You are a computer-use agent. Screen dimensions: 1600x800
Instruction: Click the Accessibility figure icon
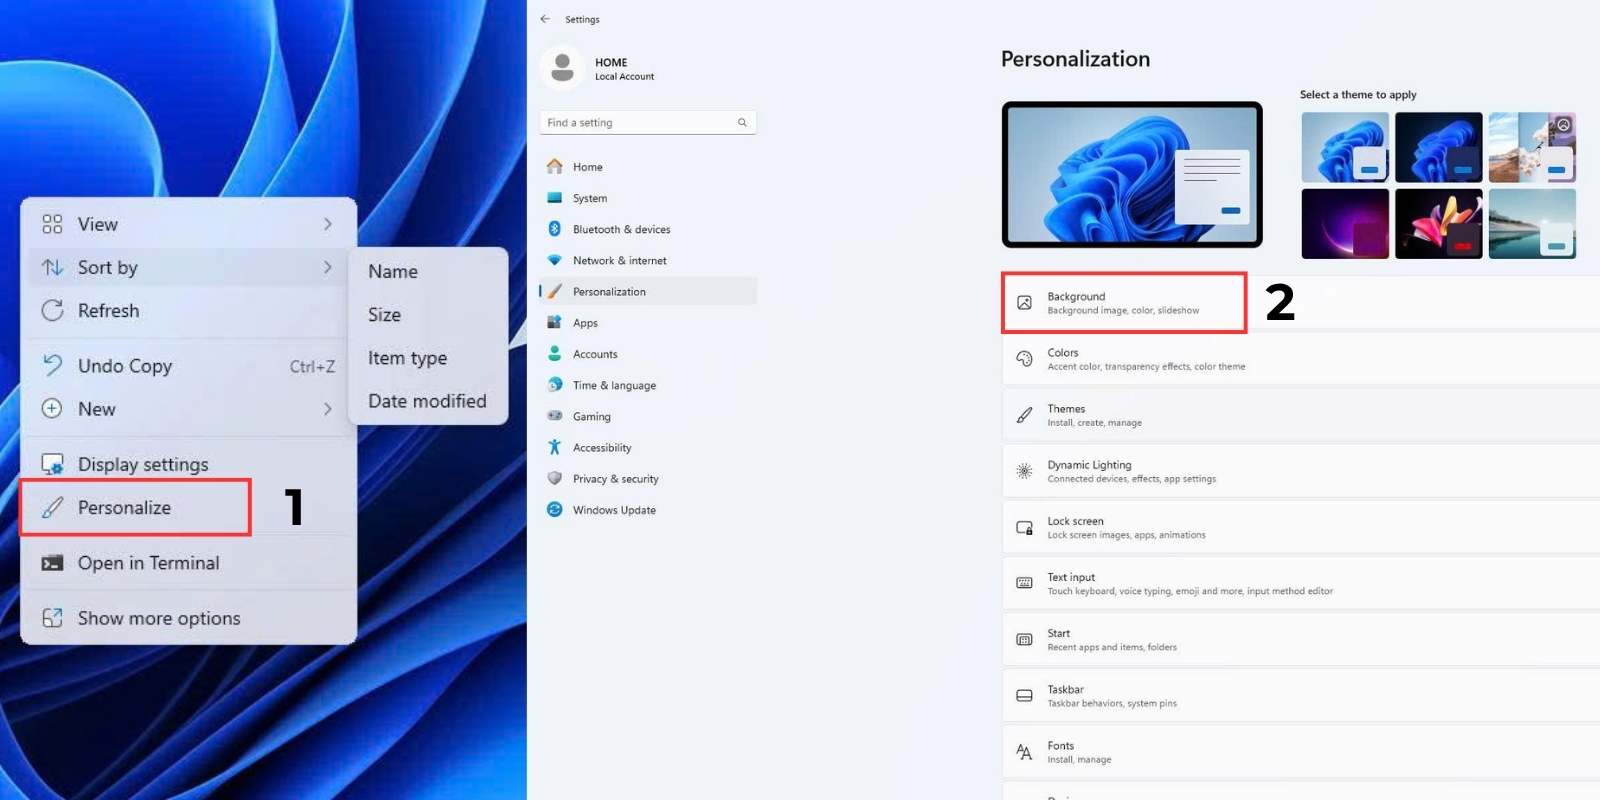click(x=554, y=447)
